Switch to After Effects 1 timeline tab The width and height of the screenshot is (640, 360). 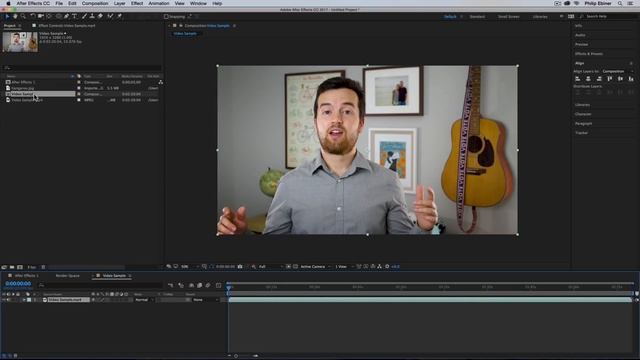pos(27,276)
